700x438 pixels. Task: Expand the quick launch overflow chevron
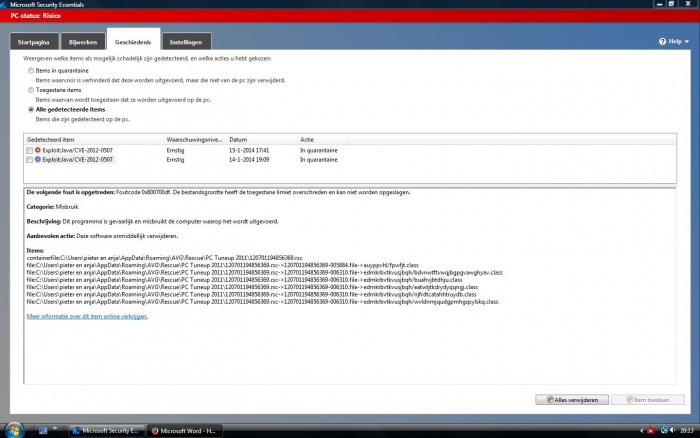(55, 429)
